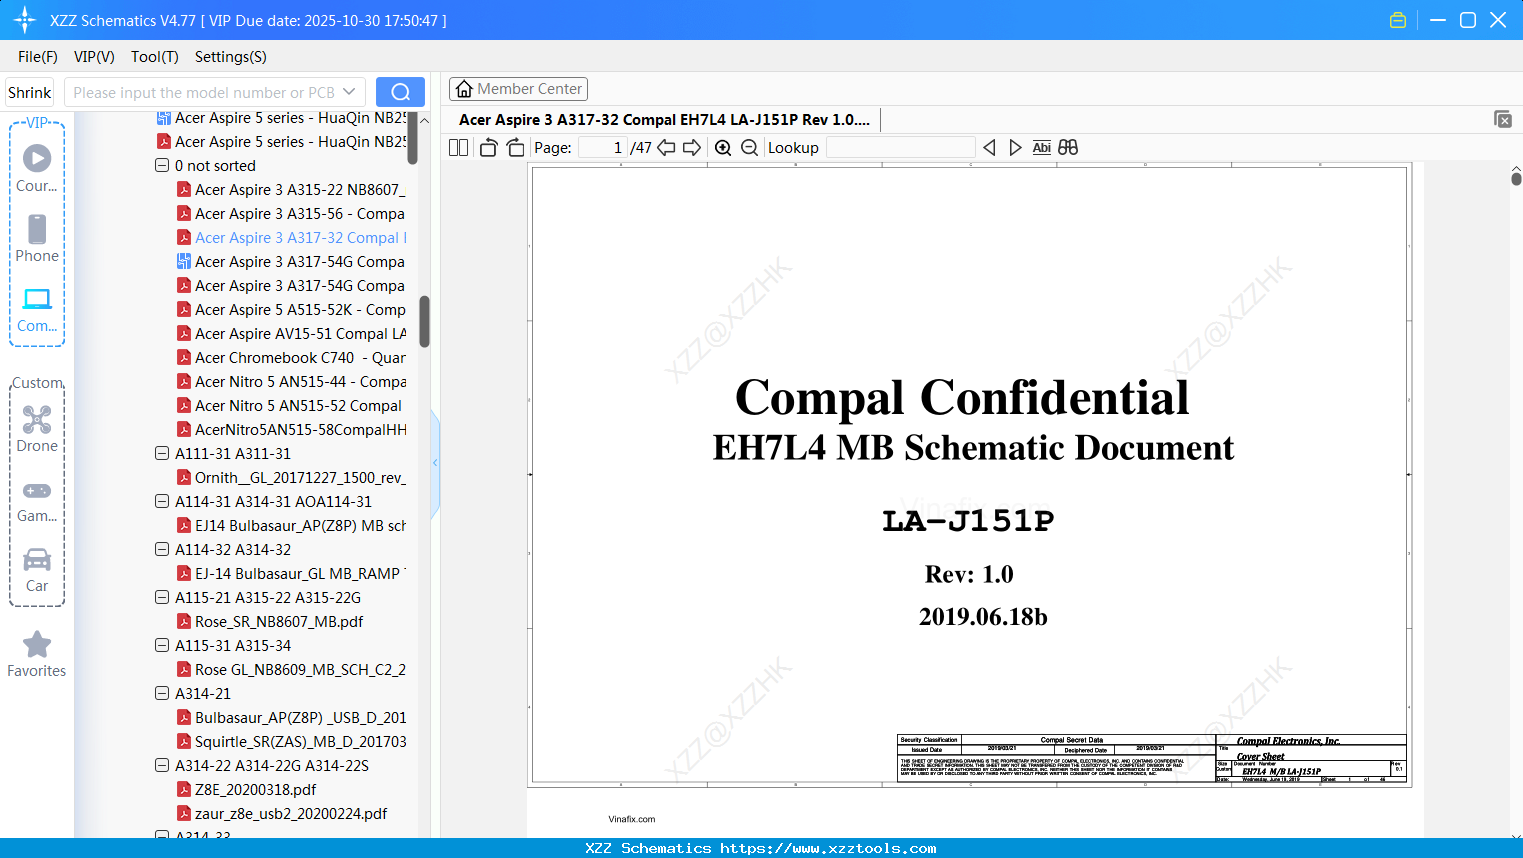Collapse the '0 not sorted' folder
The image size is (1523, 858).
coord(162,165)
